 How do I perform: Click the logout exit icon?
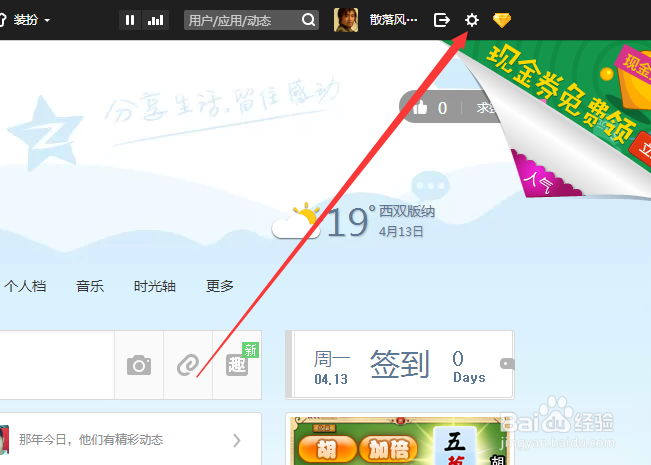pos(441,20)
